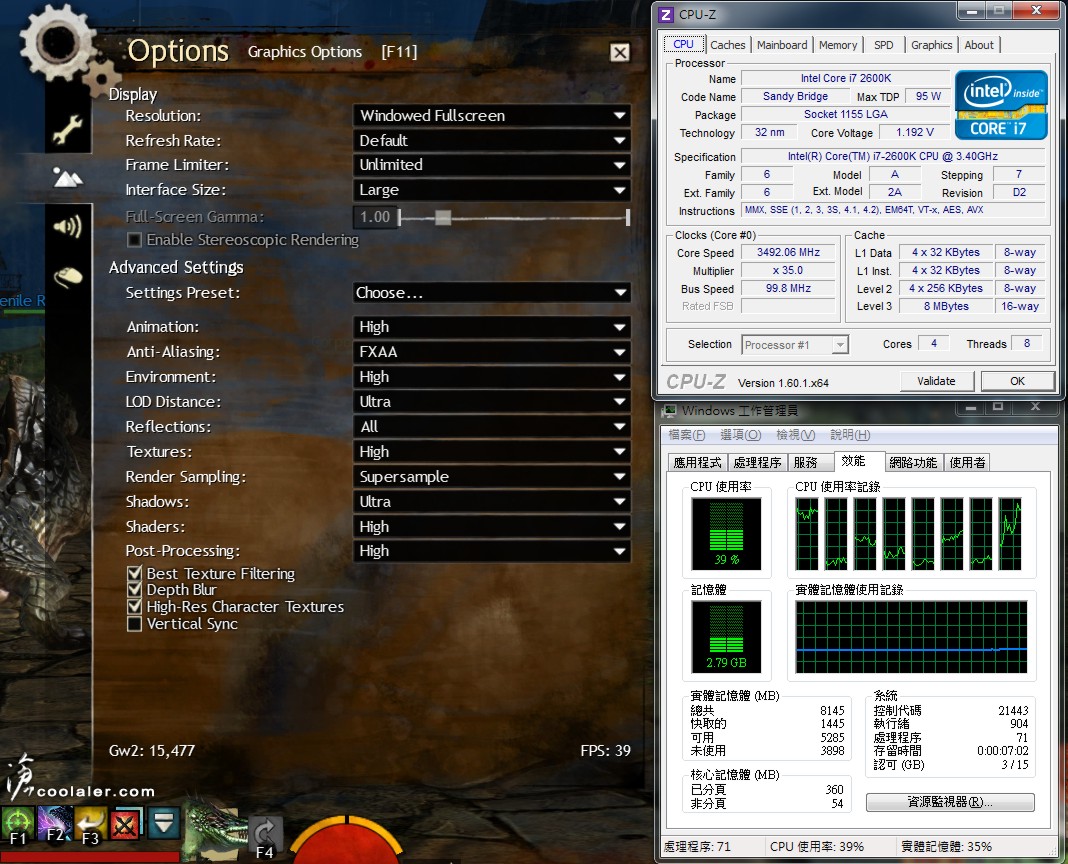This screenshot has height=864, width=1068.
Task: Click the F1 skill icon
Action: point(18,825)
